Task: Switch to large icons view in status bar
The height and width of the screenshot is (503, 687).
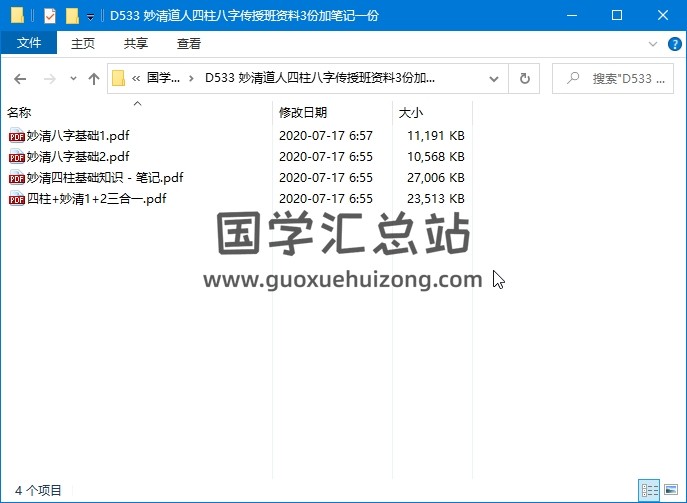Action: pyautogui.click(x=671, y=490)
